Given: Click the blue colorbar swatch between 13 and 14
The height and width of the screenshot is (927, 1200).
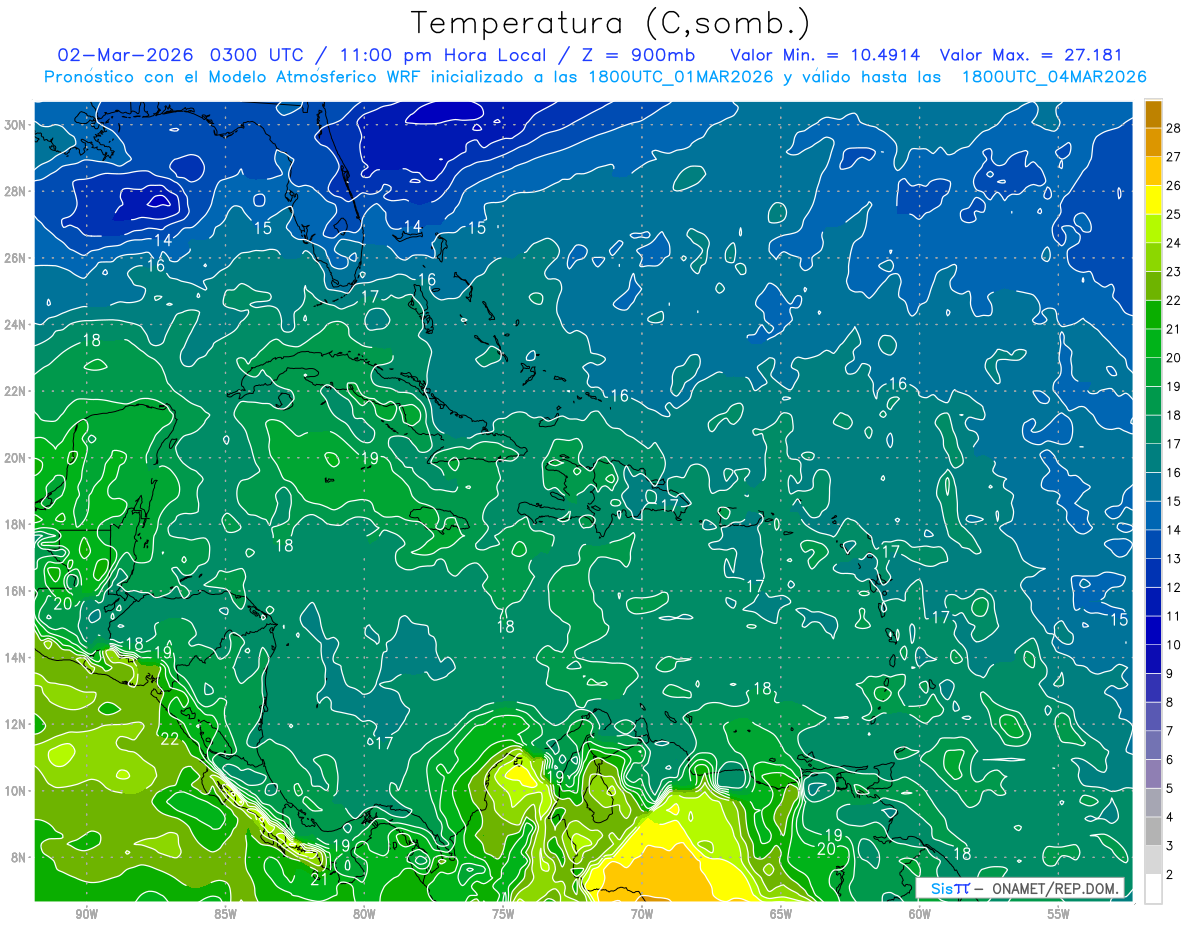Looking at the screenshot, I should pyautogui.click(x=1153, y=544).
